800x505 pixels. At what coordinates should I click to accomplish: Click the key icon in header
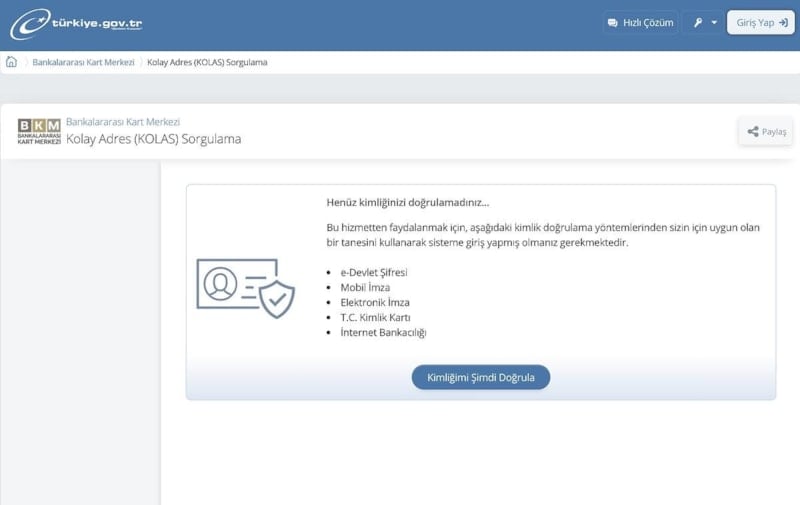(x=698, y=23)
